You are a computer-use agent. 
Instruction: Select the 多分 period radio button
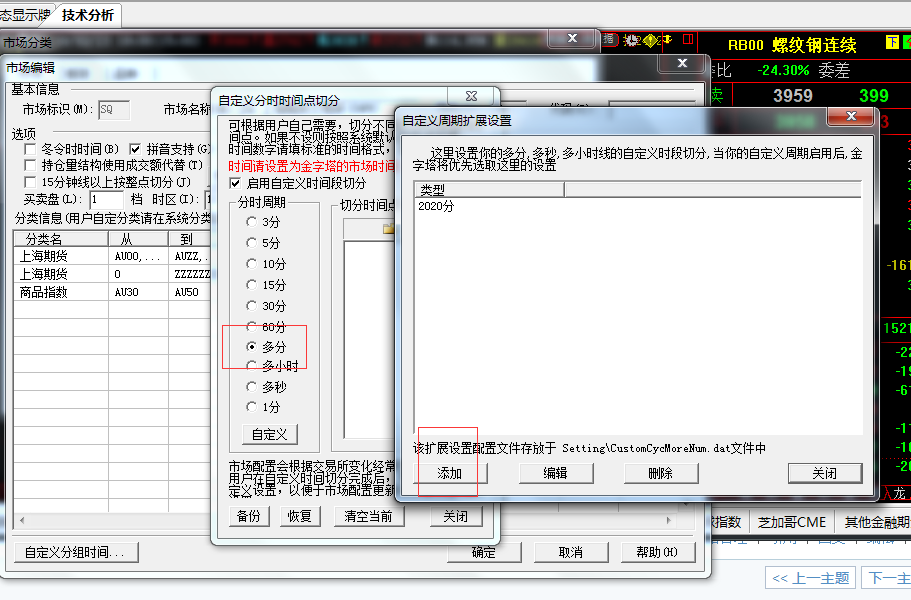click(251, 347)
